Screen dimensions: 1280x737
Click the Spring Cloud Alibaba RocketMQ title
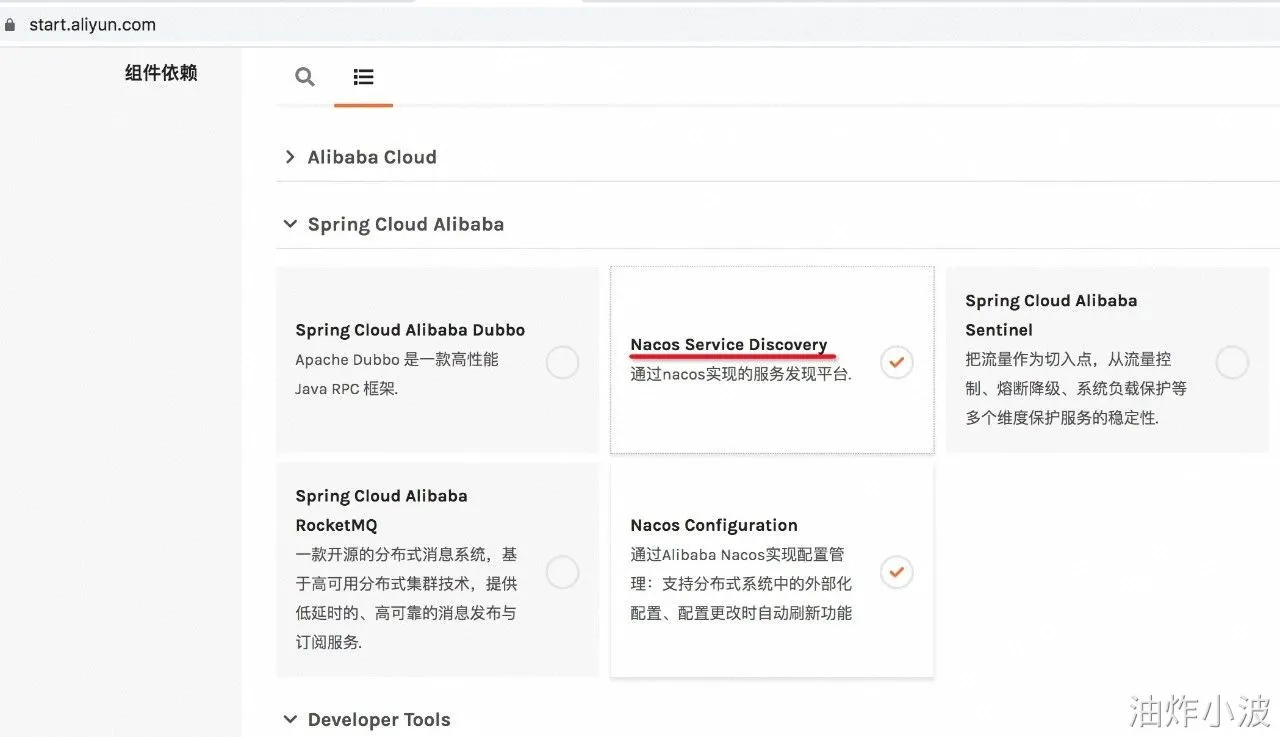pos(381,510)
